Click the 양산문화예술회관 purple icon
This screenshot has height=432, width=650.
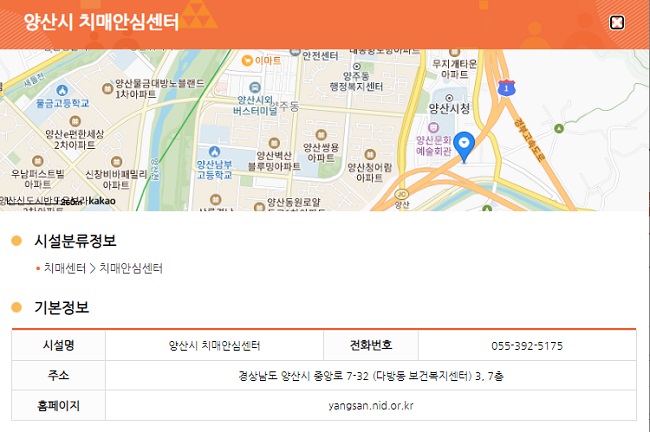(433, 127)
